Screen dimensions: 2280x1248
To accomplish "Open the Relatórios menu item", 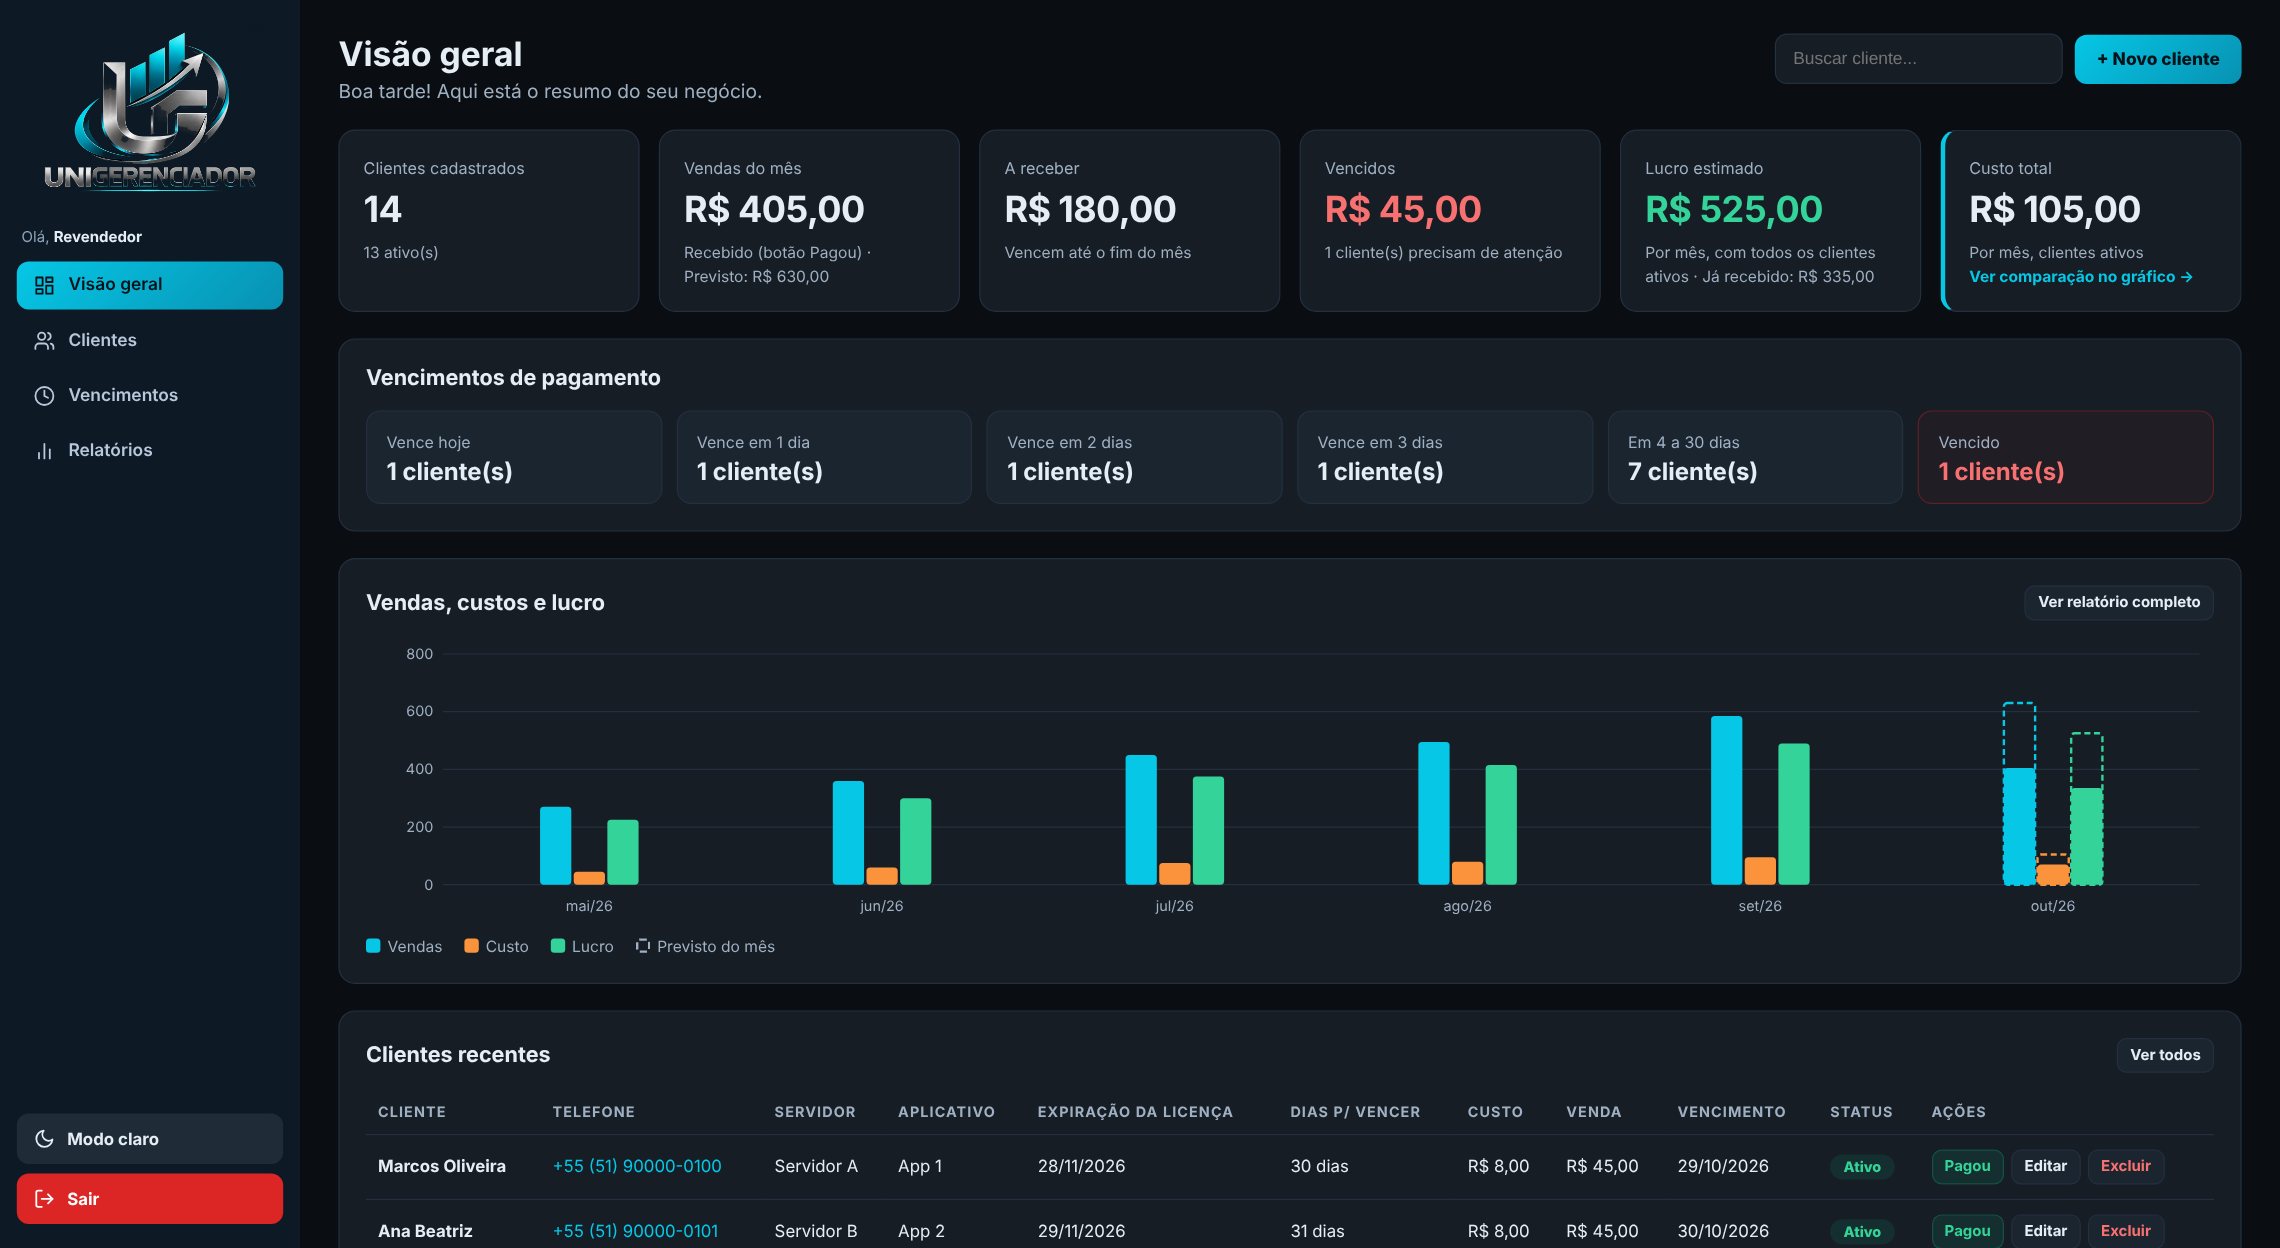I will coord(150,450).
